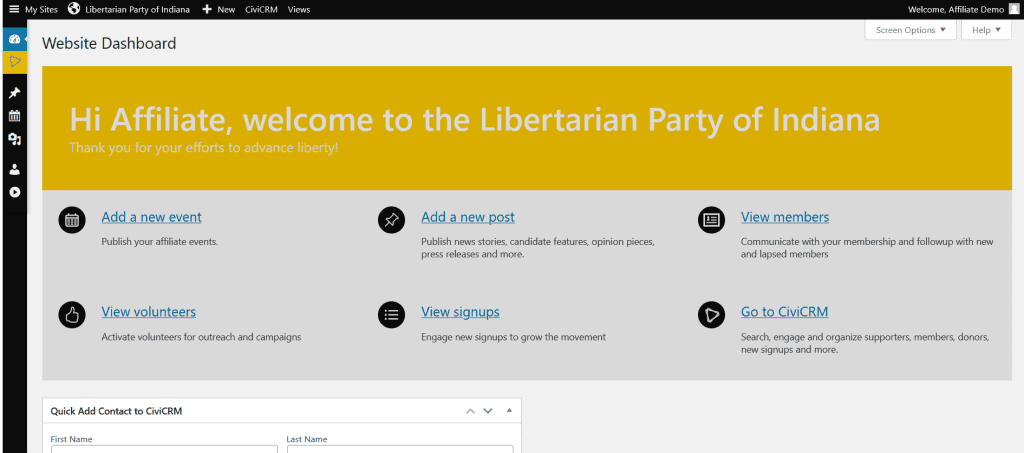Viewport: 1024px width, 453px height.
Task: Expand the Screen Options dropdown
Action: 909,30
